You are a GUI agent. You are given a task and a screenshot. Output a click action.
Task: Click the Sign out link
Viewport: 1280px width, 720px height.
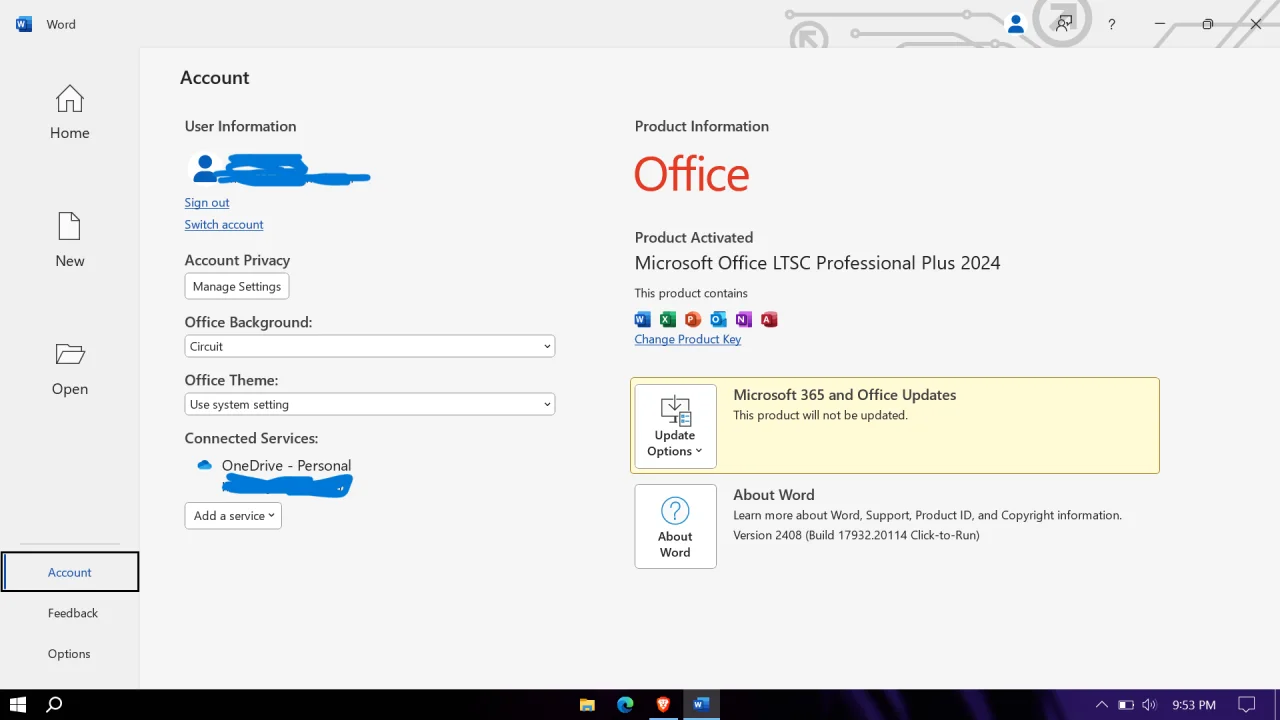(207, 202)
